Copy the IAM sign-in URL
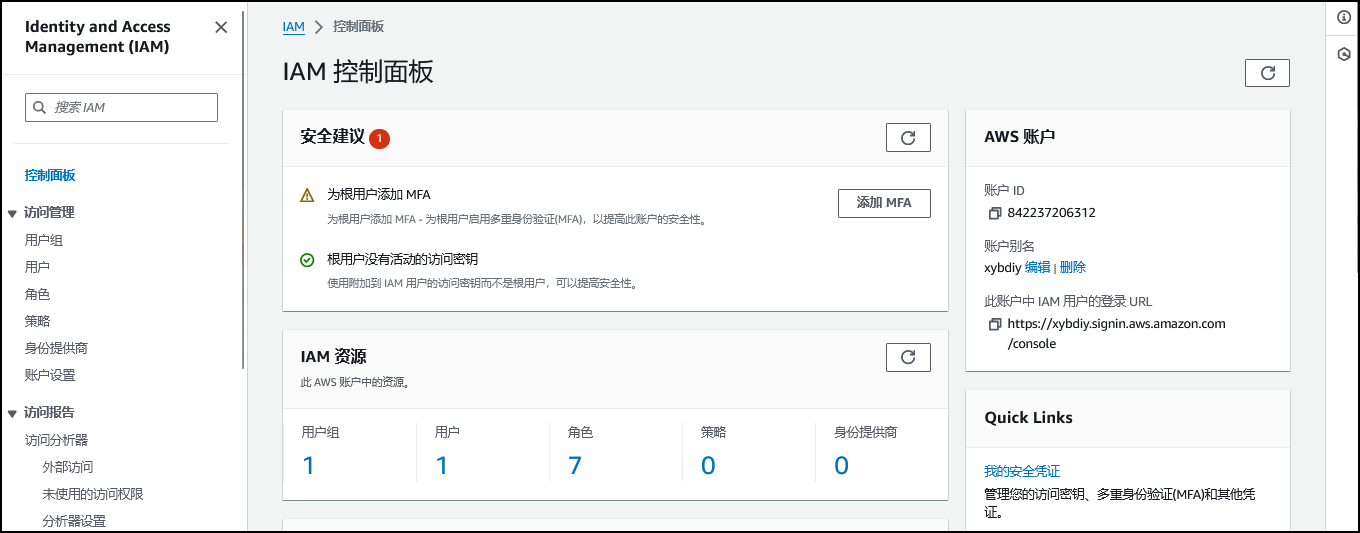The image size is (1360, 533). click(x=994, y=324)
